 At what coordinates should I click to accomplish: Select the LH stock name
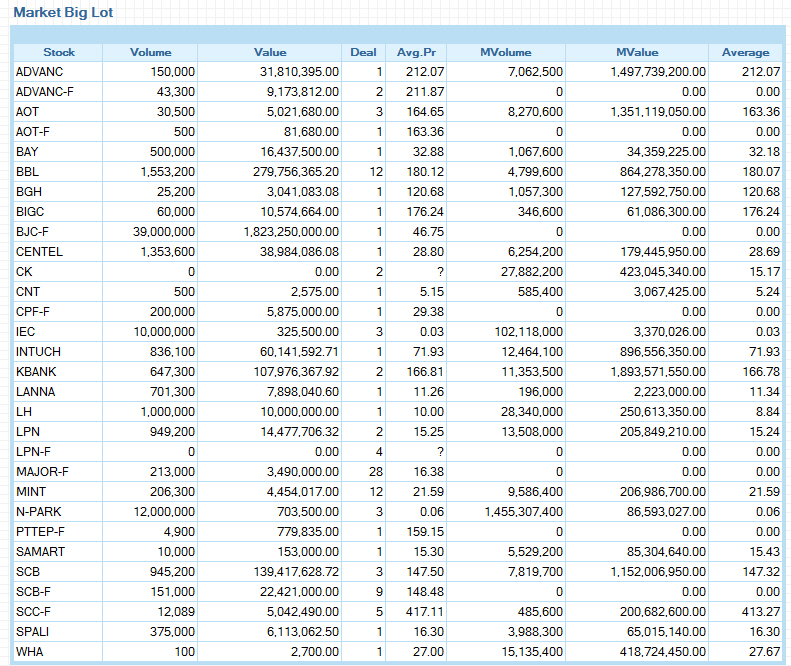pos(24,412)
